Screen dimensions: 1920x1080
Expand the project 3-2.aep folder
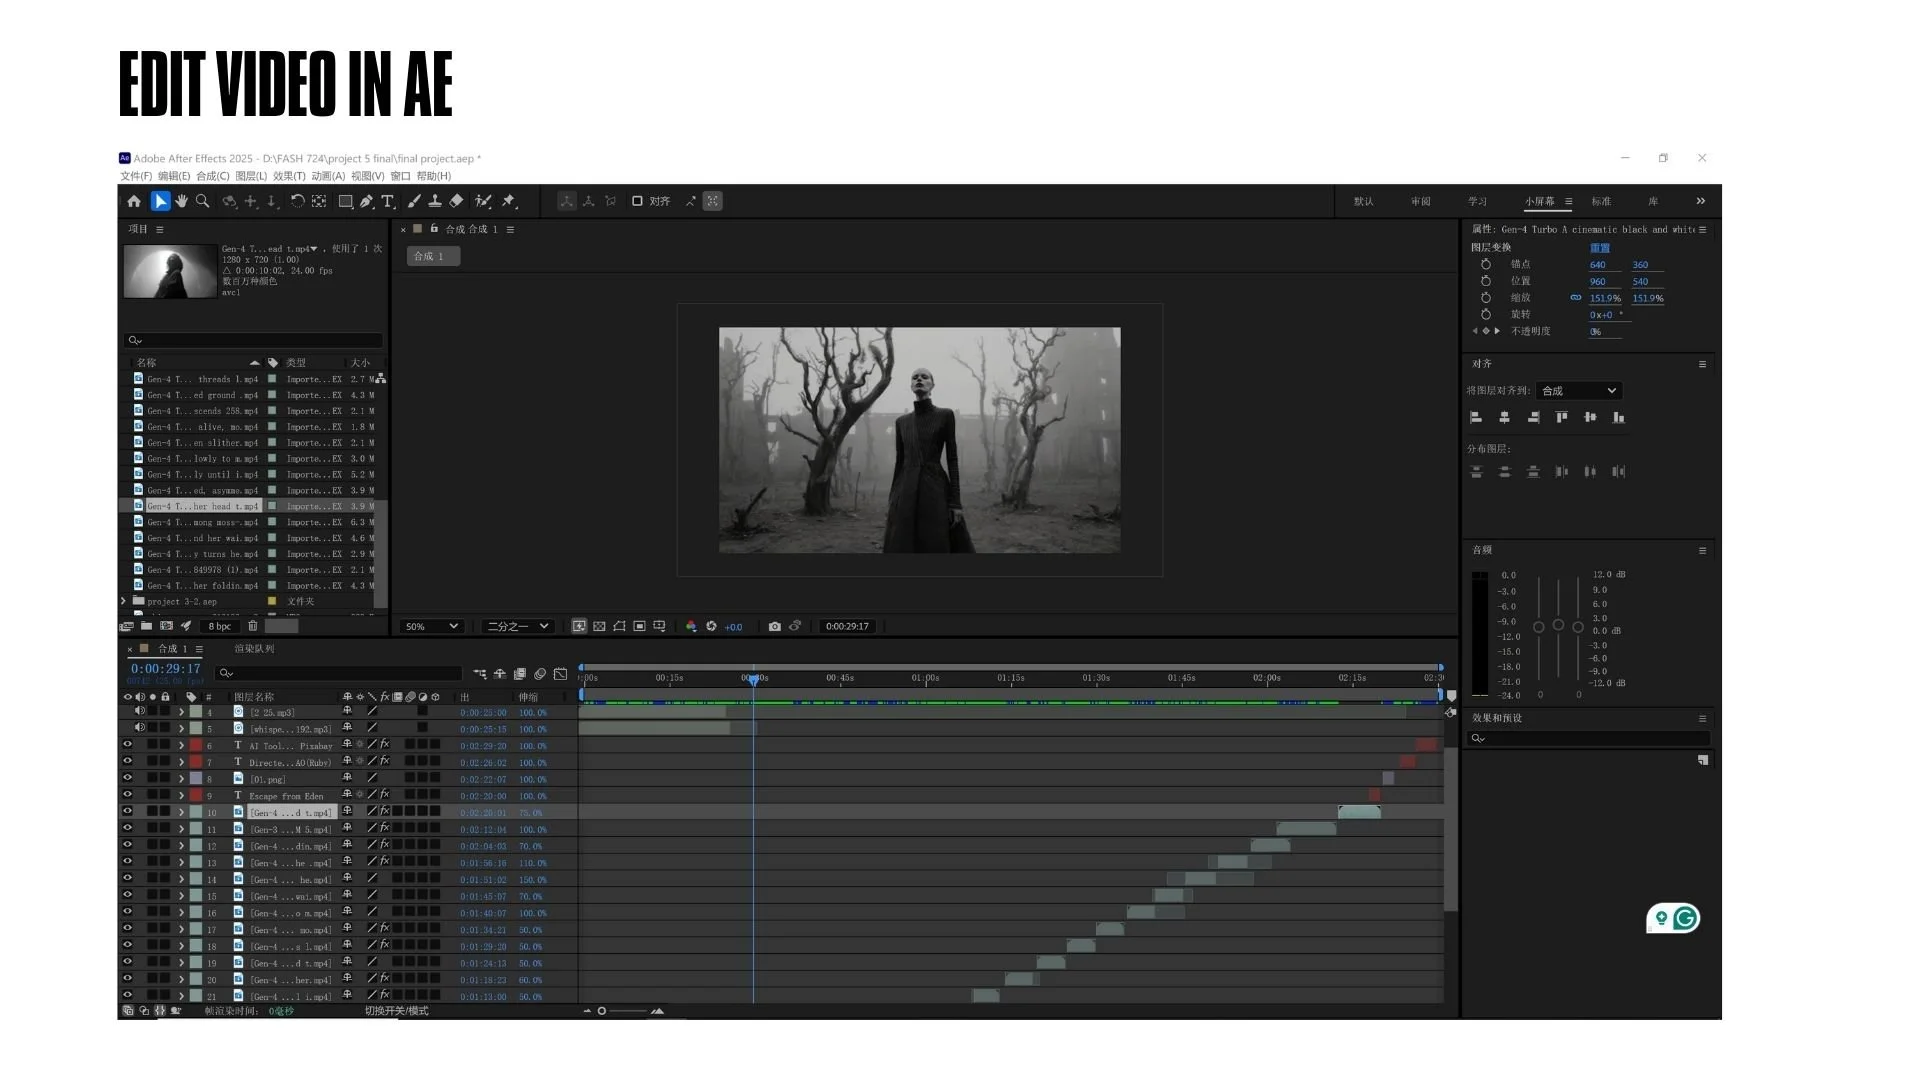(124, 601)
